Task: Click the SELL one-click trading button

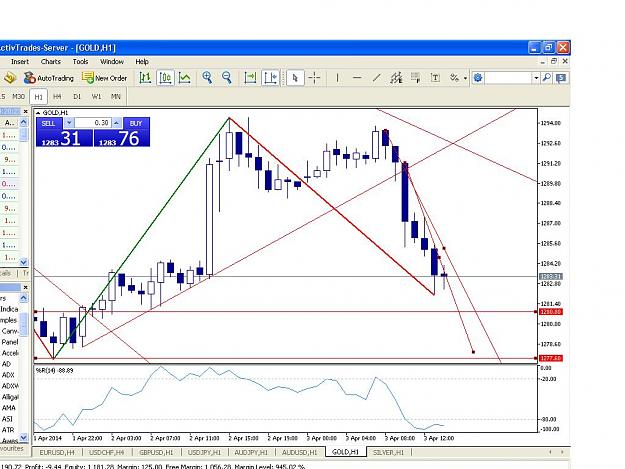Action: tap(48, 123)
